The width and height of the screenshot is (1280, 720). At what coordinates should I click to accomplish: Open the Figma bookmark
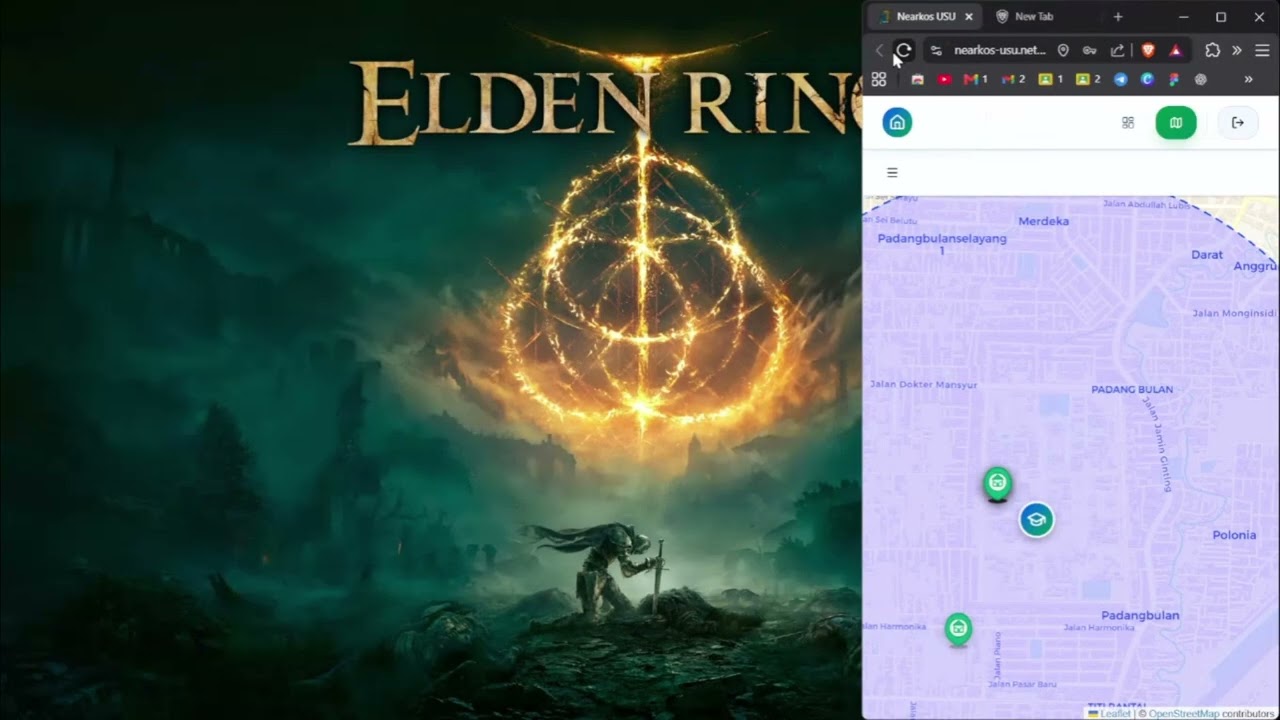click(x=1174, y=79)
